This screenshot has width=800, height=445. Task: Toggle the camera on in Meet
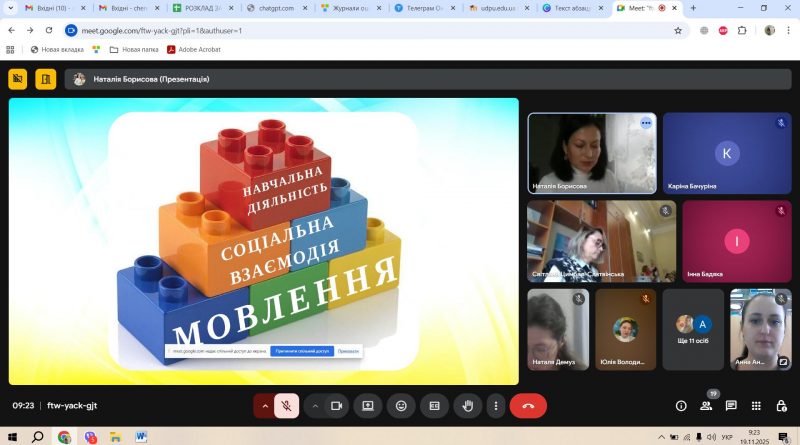coord(336,406)
